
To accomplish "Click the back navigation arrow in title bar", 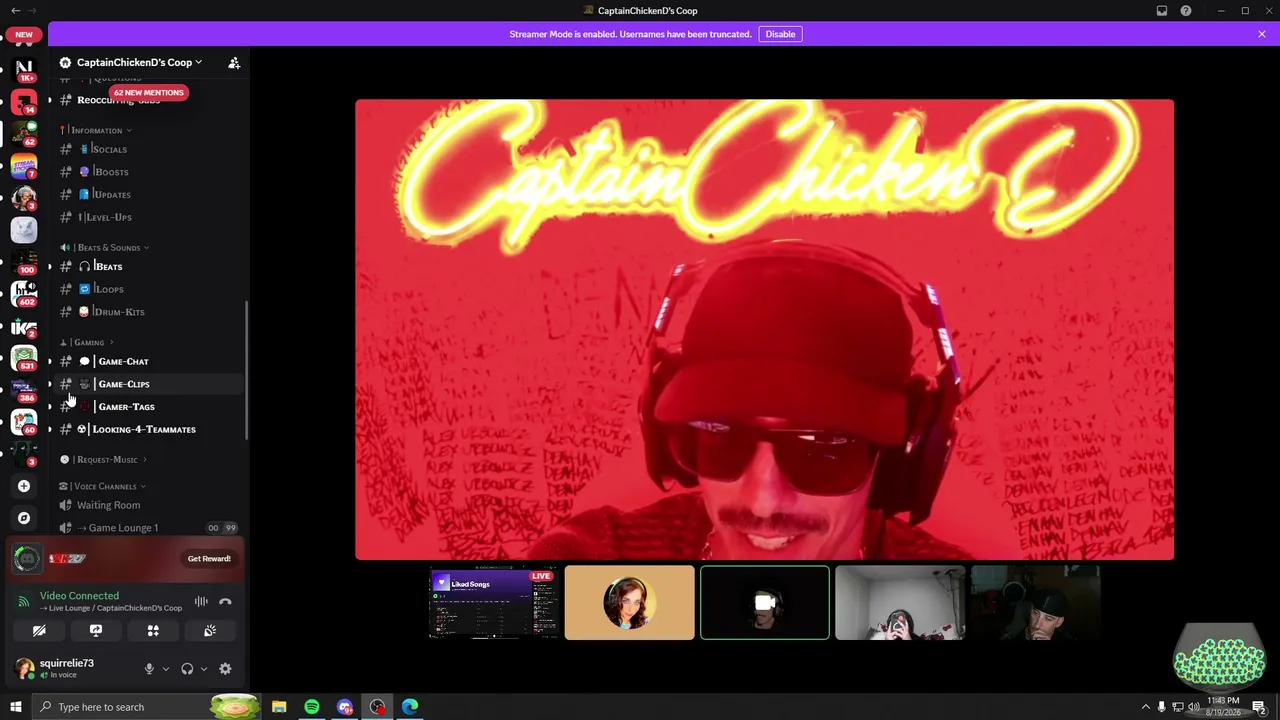I will pos(15,10).
